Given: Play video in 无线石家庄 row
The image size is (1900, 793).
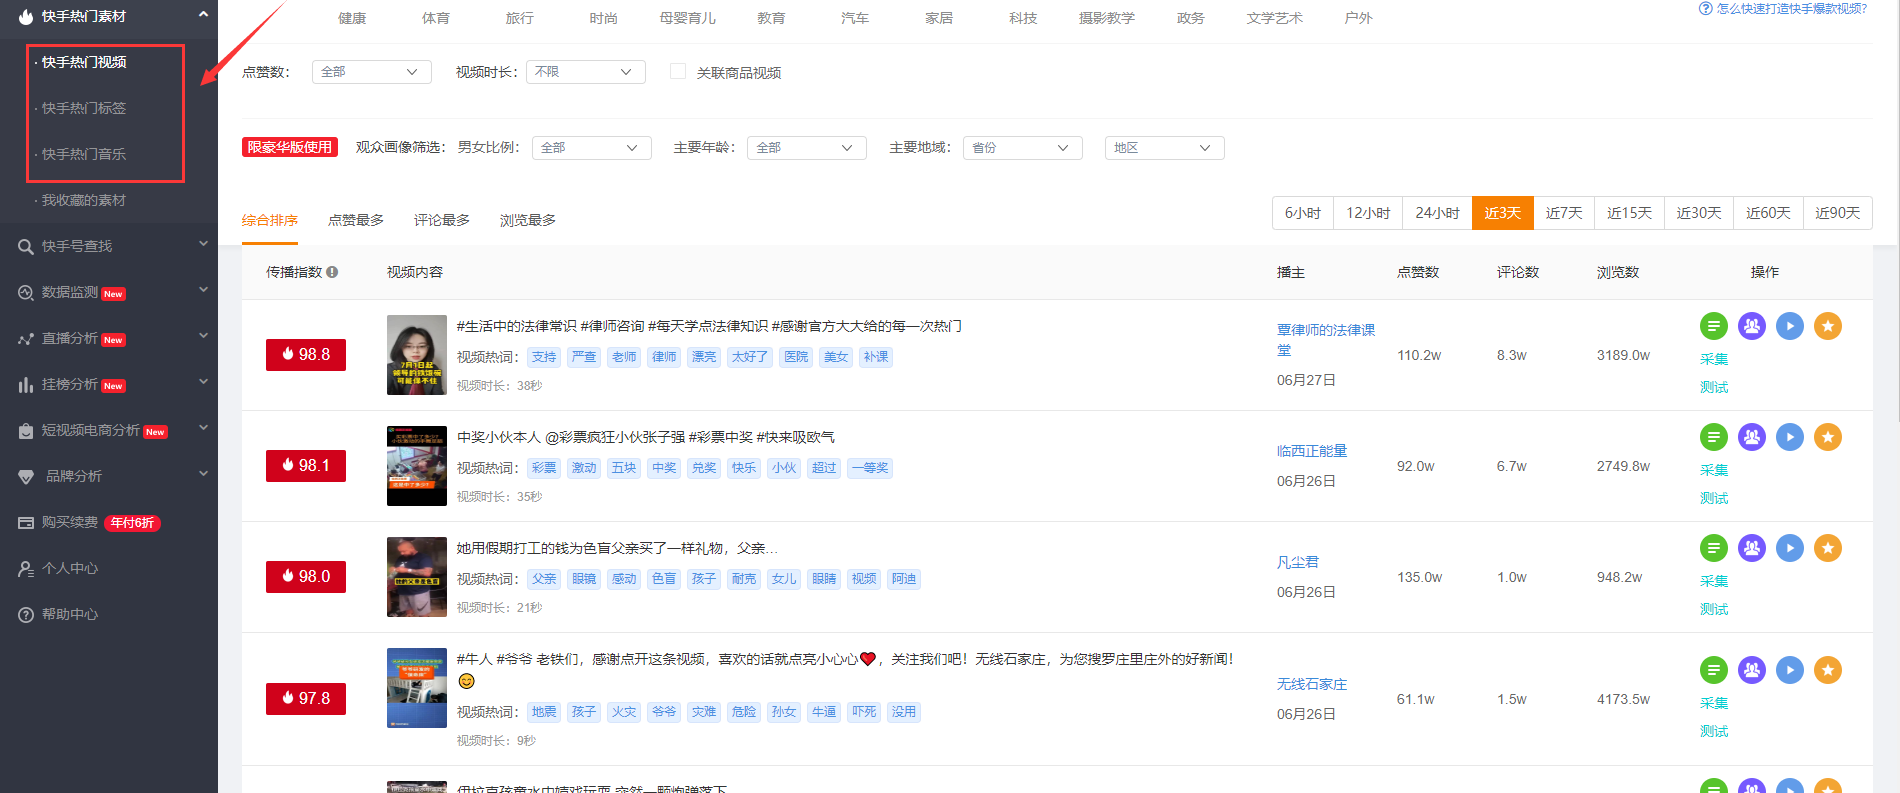Looking at the screenshot, I should click(x=1790, y=670).
